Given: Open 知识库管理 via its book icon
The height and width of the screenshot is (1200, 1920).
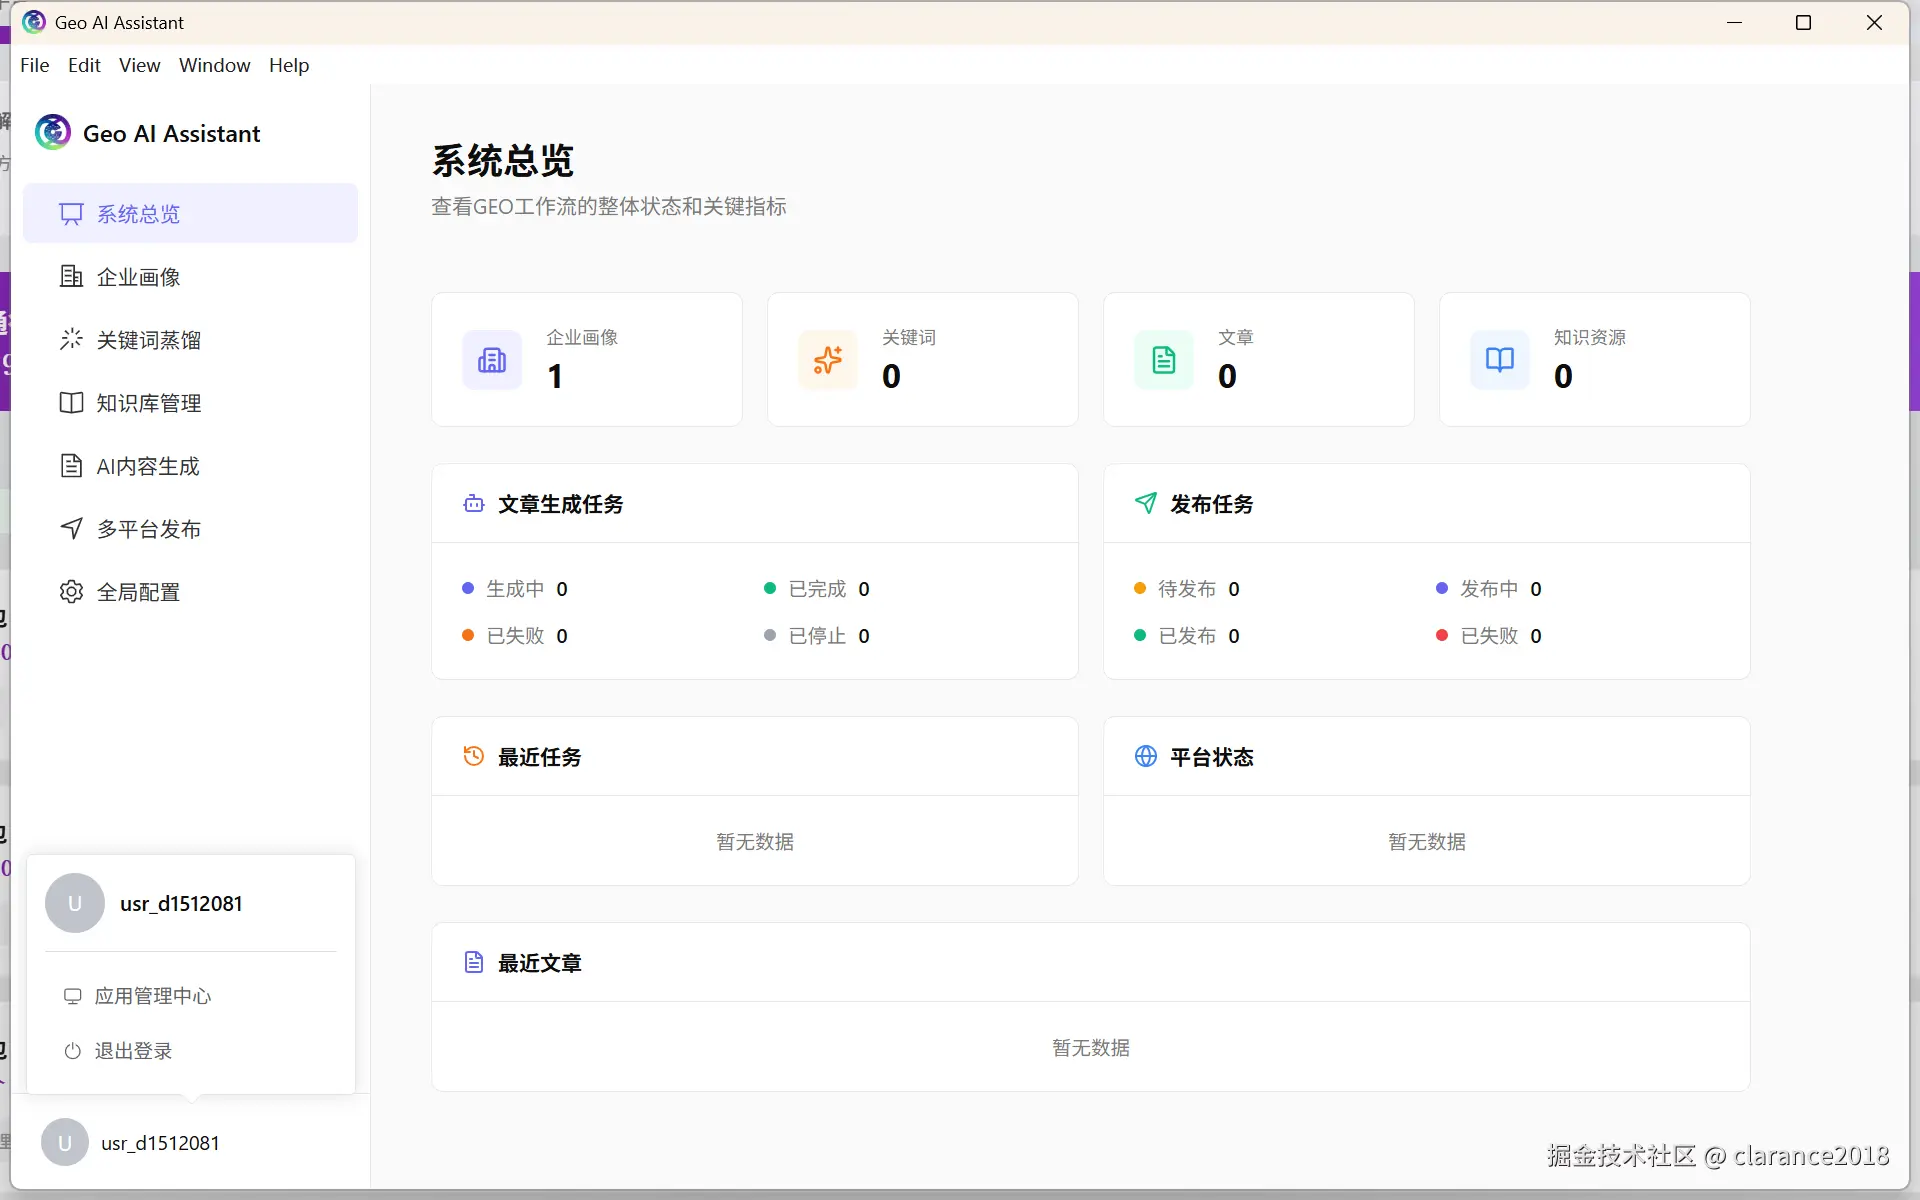Looking at the screenshot, I should click(x=71, y=402).
